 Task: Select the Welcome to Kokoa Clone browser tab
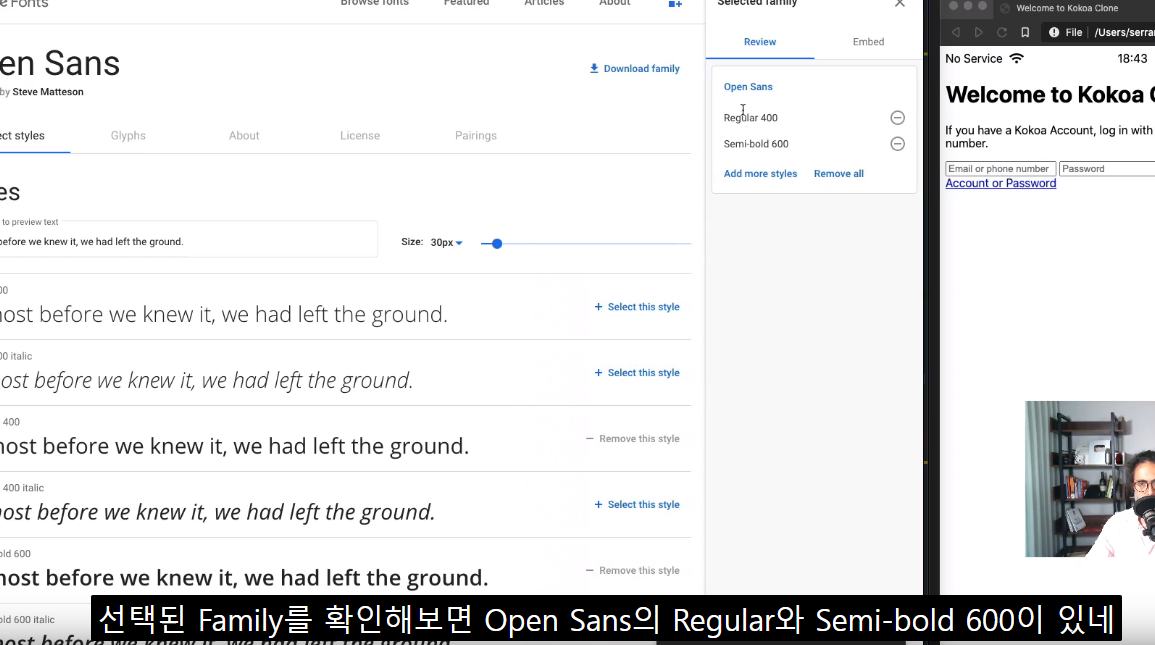(x=1067, y=8)
